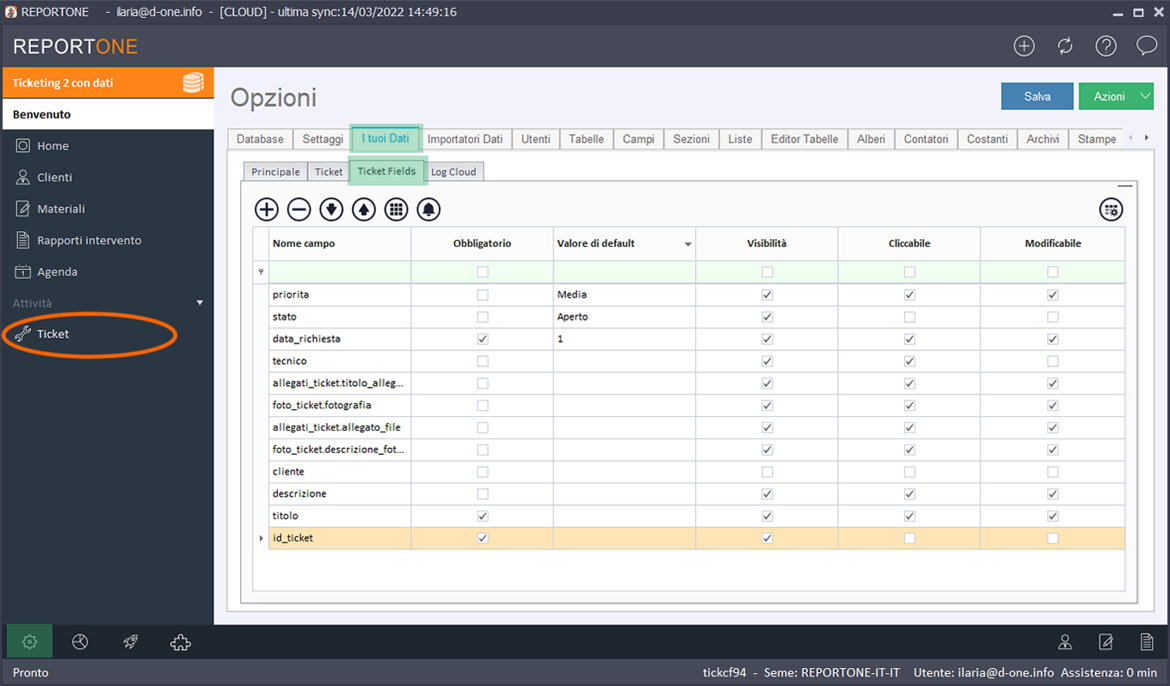Viewport: 1170px width, 686px height.
Task: Click the Nome campo filter field
Action: tap(340, 272)
